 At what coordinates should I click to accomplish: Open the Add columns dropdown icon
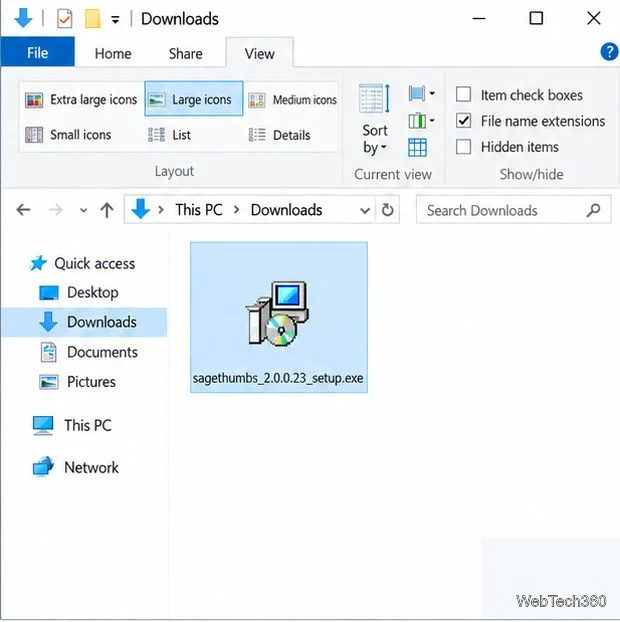(x=421, y=121)
